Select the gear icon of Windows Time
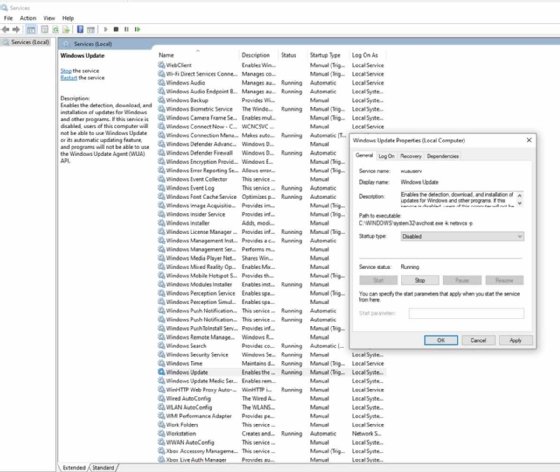Viewport: 560px width, 472px height. point(161,363)
